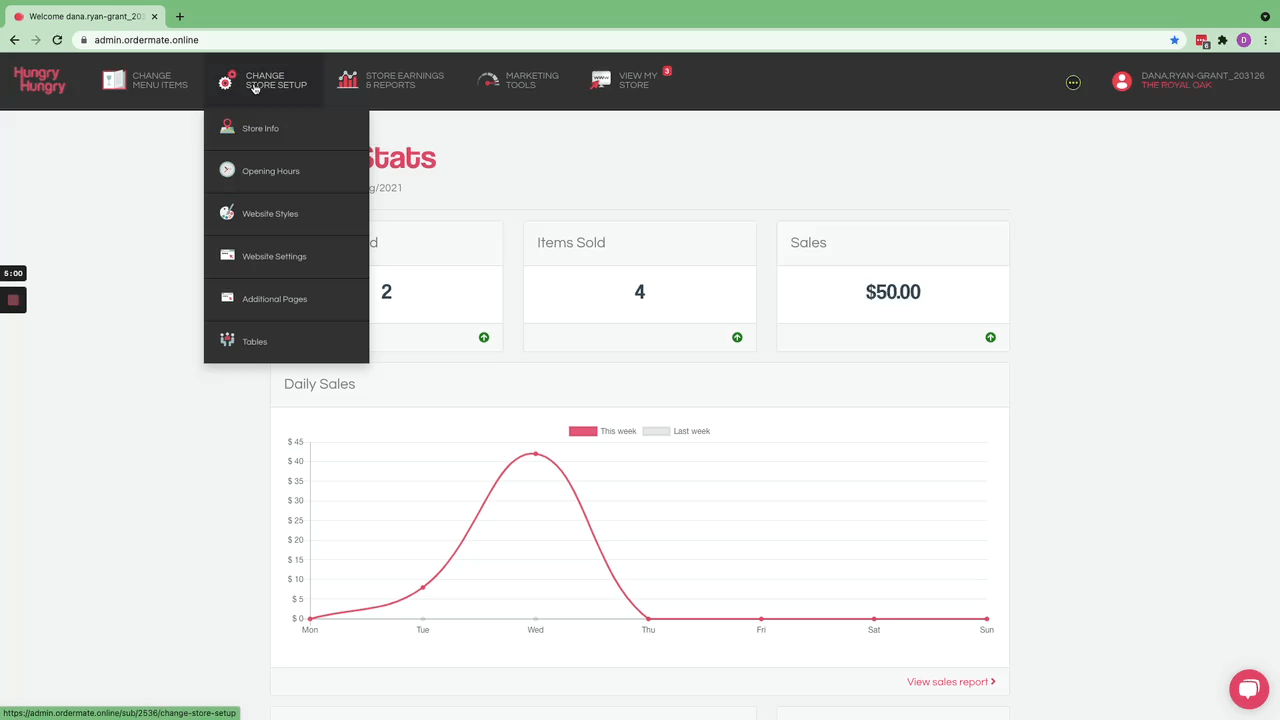The height and width of the screenshot is (720, 1280).
Task: Click the yellow ellipsis circle icon
Action: pos(1073,82)
